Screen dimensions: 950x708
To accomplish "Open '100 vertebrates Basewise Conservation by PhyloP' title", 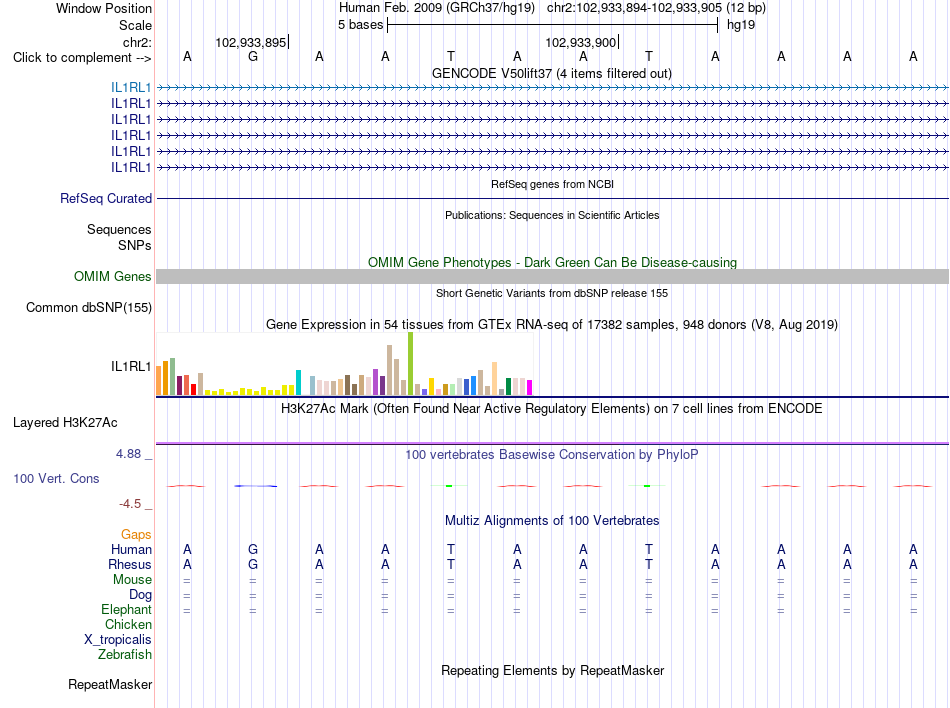I will (x=552, y=454).
